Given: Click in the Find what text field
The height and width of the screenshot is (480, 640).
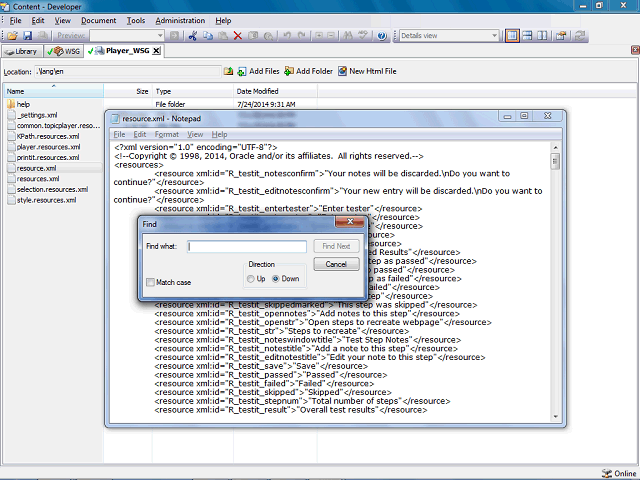Looking at the screenshot, I should pos(247,247).
